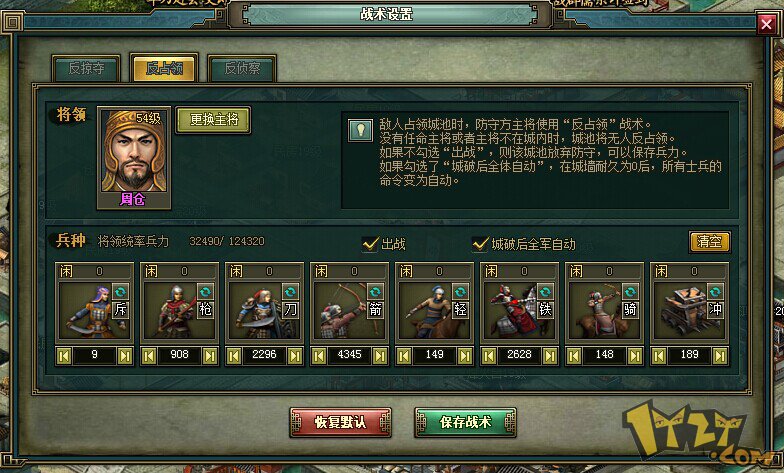This screenshot has height=473, width=784.
Task: Click the red 恢复默认 button
Action: (x=340, y=422)
